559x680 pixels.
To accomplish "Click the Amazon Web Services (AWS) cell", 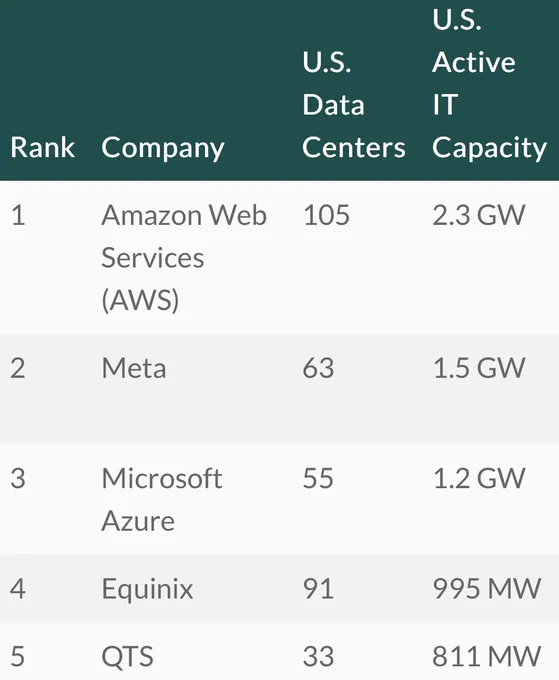I will click(184, 258).
